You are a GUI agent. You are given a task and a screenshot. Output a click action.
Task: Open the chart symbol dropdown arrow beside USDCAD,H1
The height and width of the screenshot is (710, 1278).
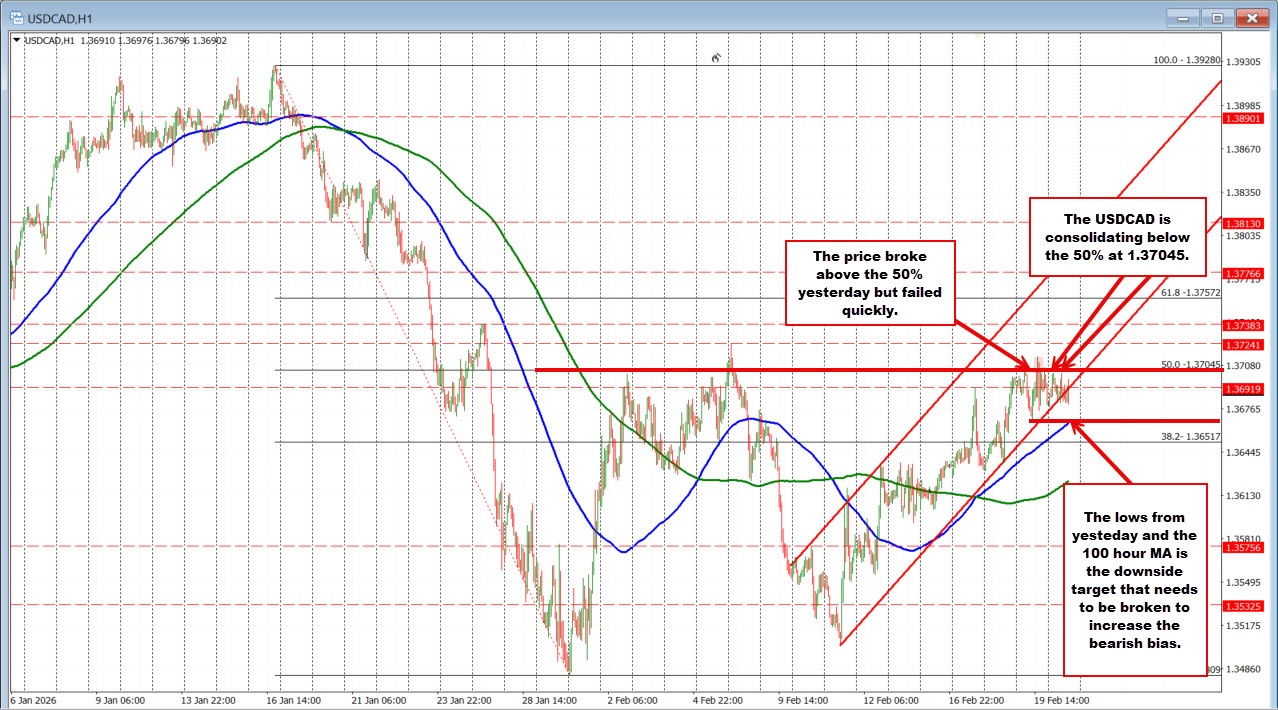16,41
